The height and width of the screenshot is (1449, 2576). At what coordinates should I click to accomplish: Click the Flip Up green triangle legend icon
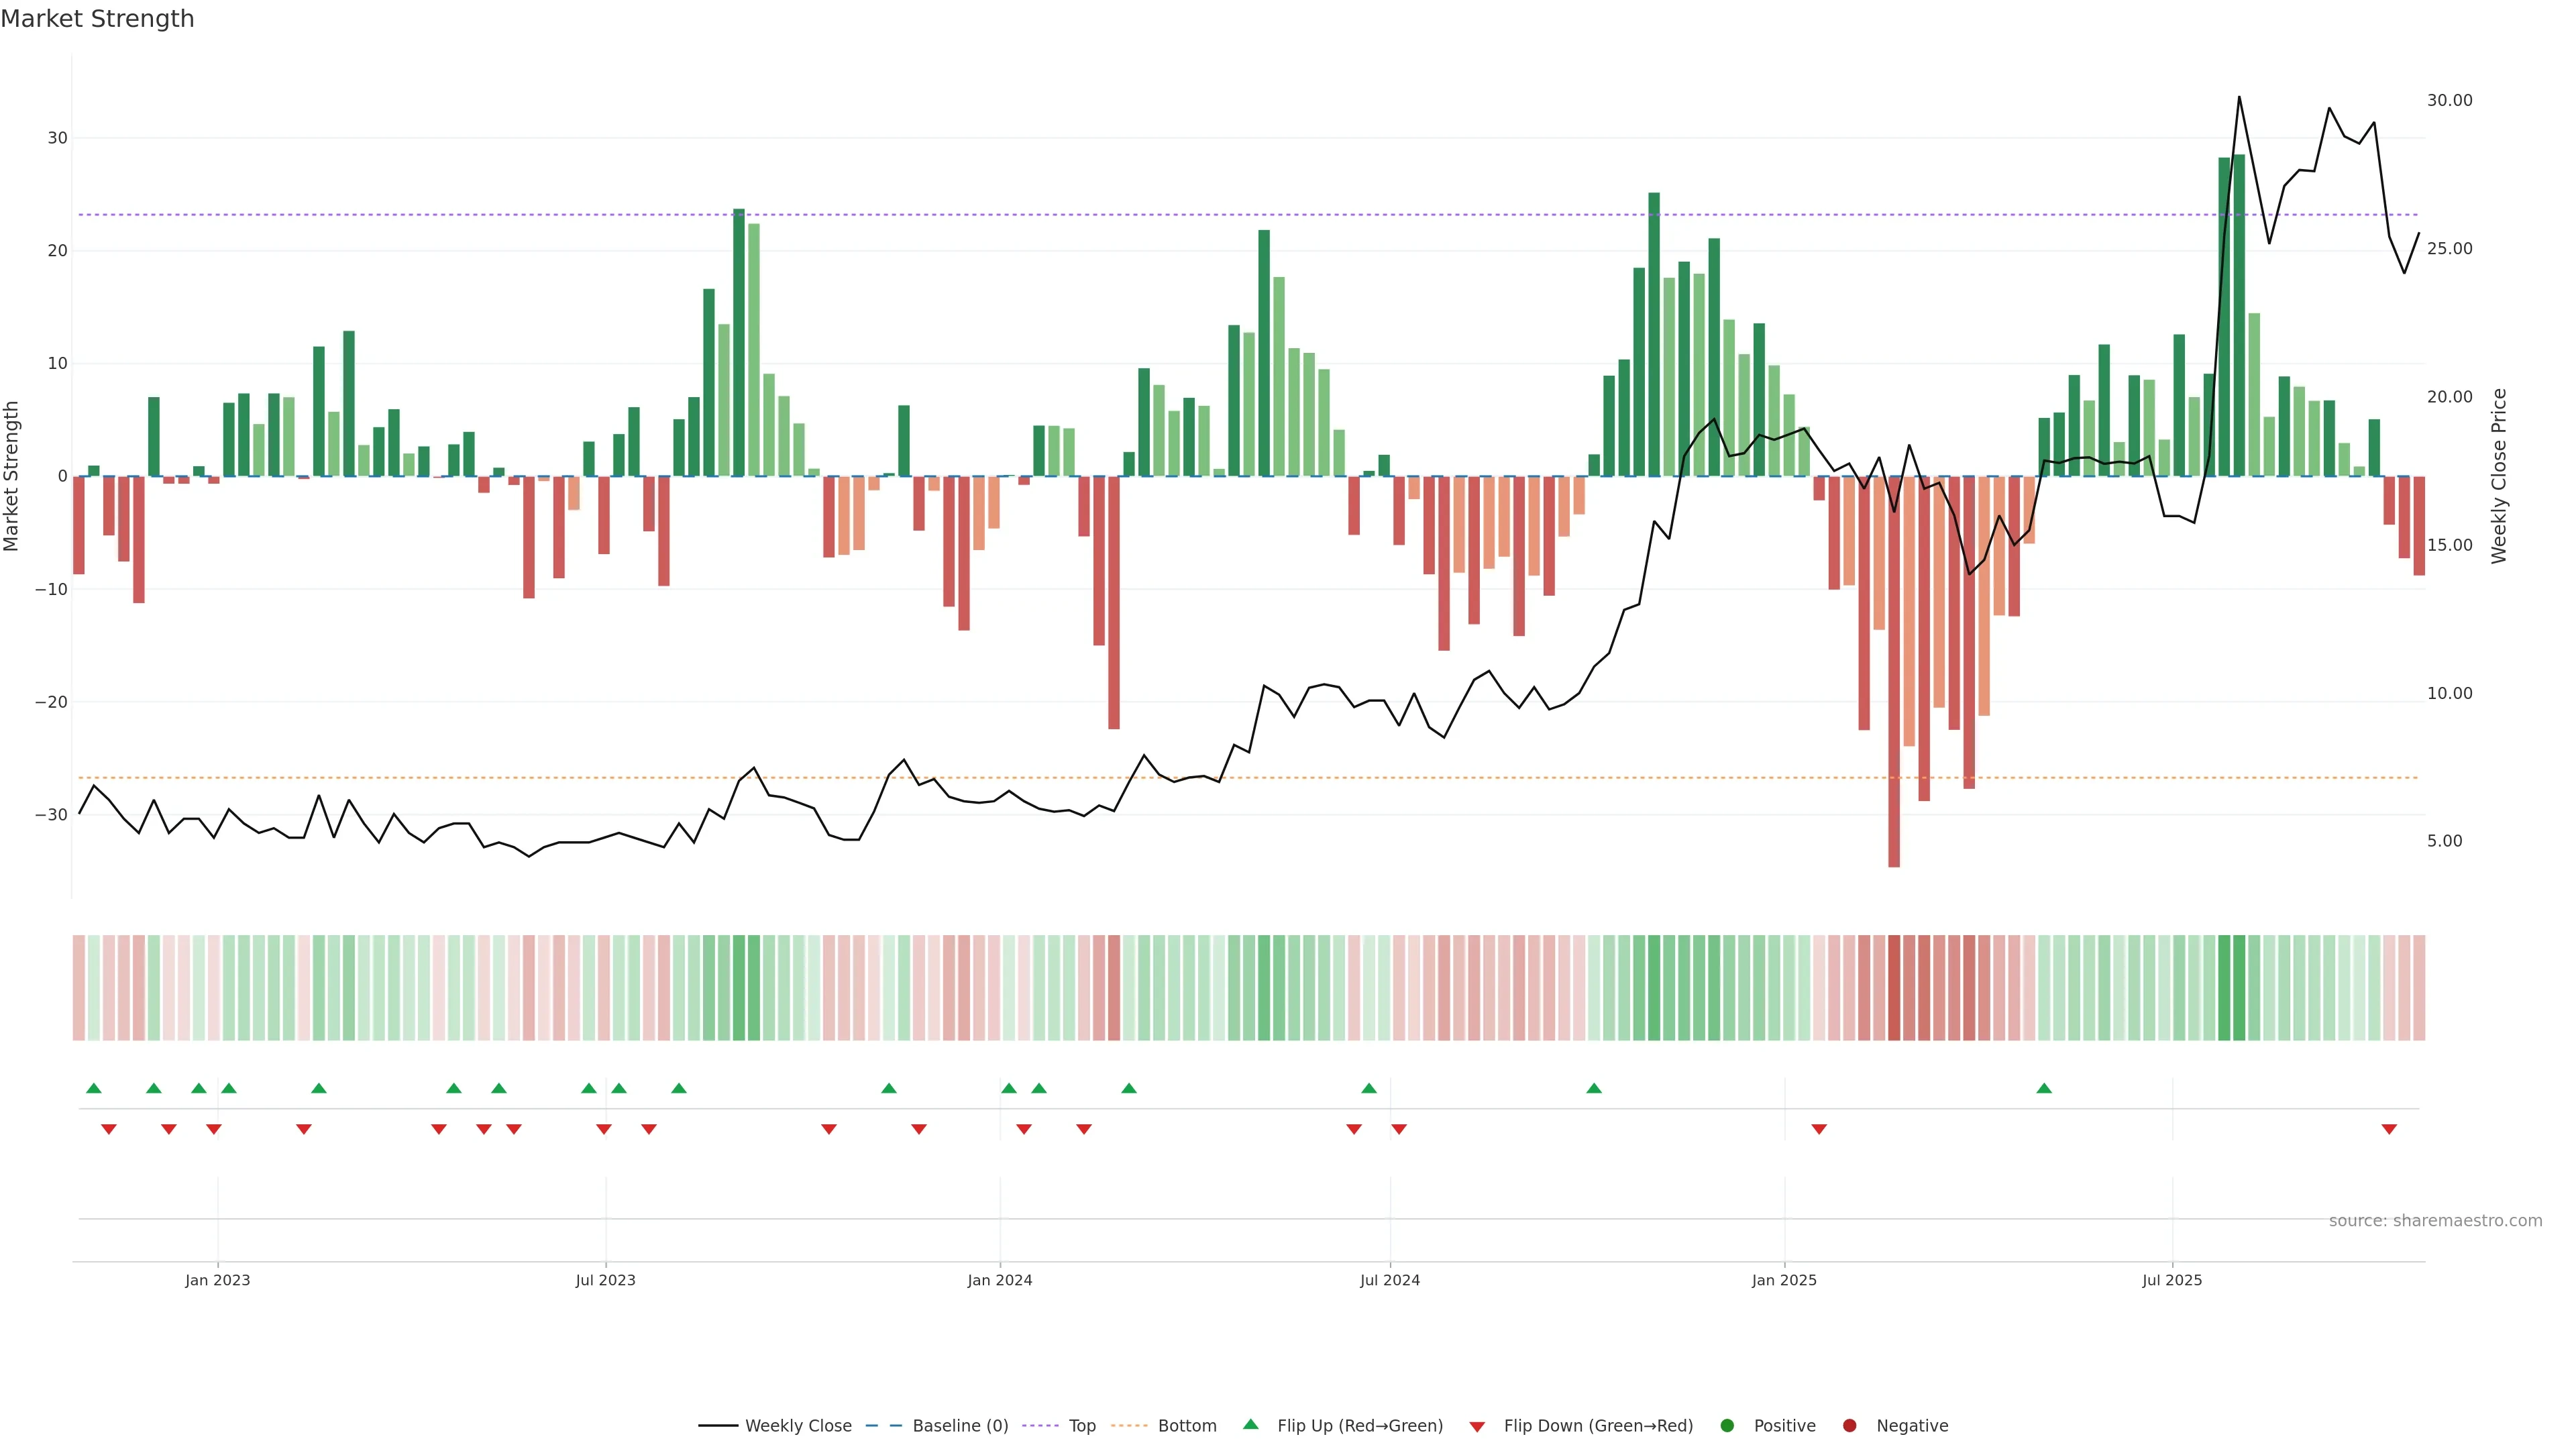1250,1425
